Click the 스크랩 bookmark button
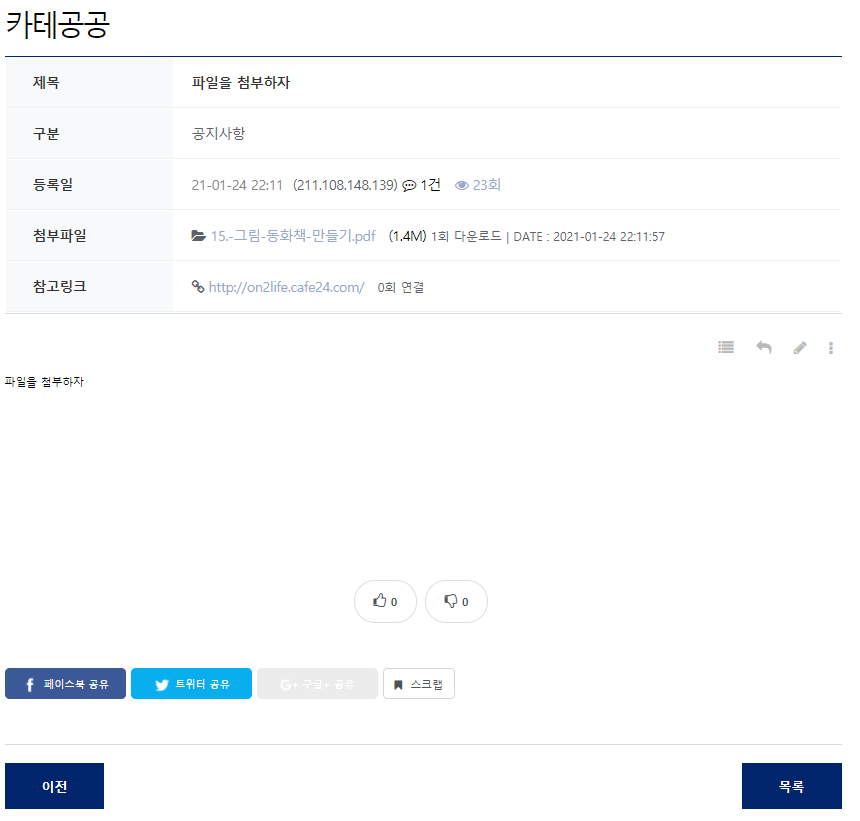Image resolution: width=860 pixels, height=821 pixels. click(418, 684)
